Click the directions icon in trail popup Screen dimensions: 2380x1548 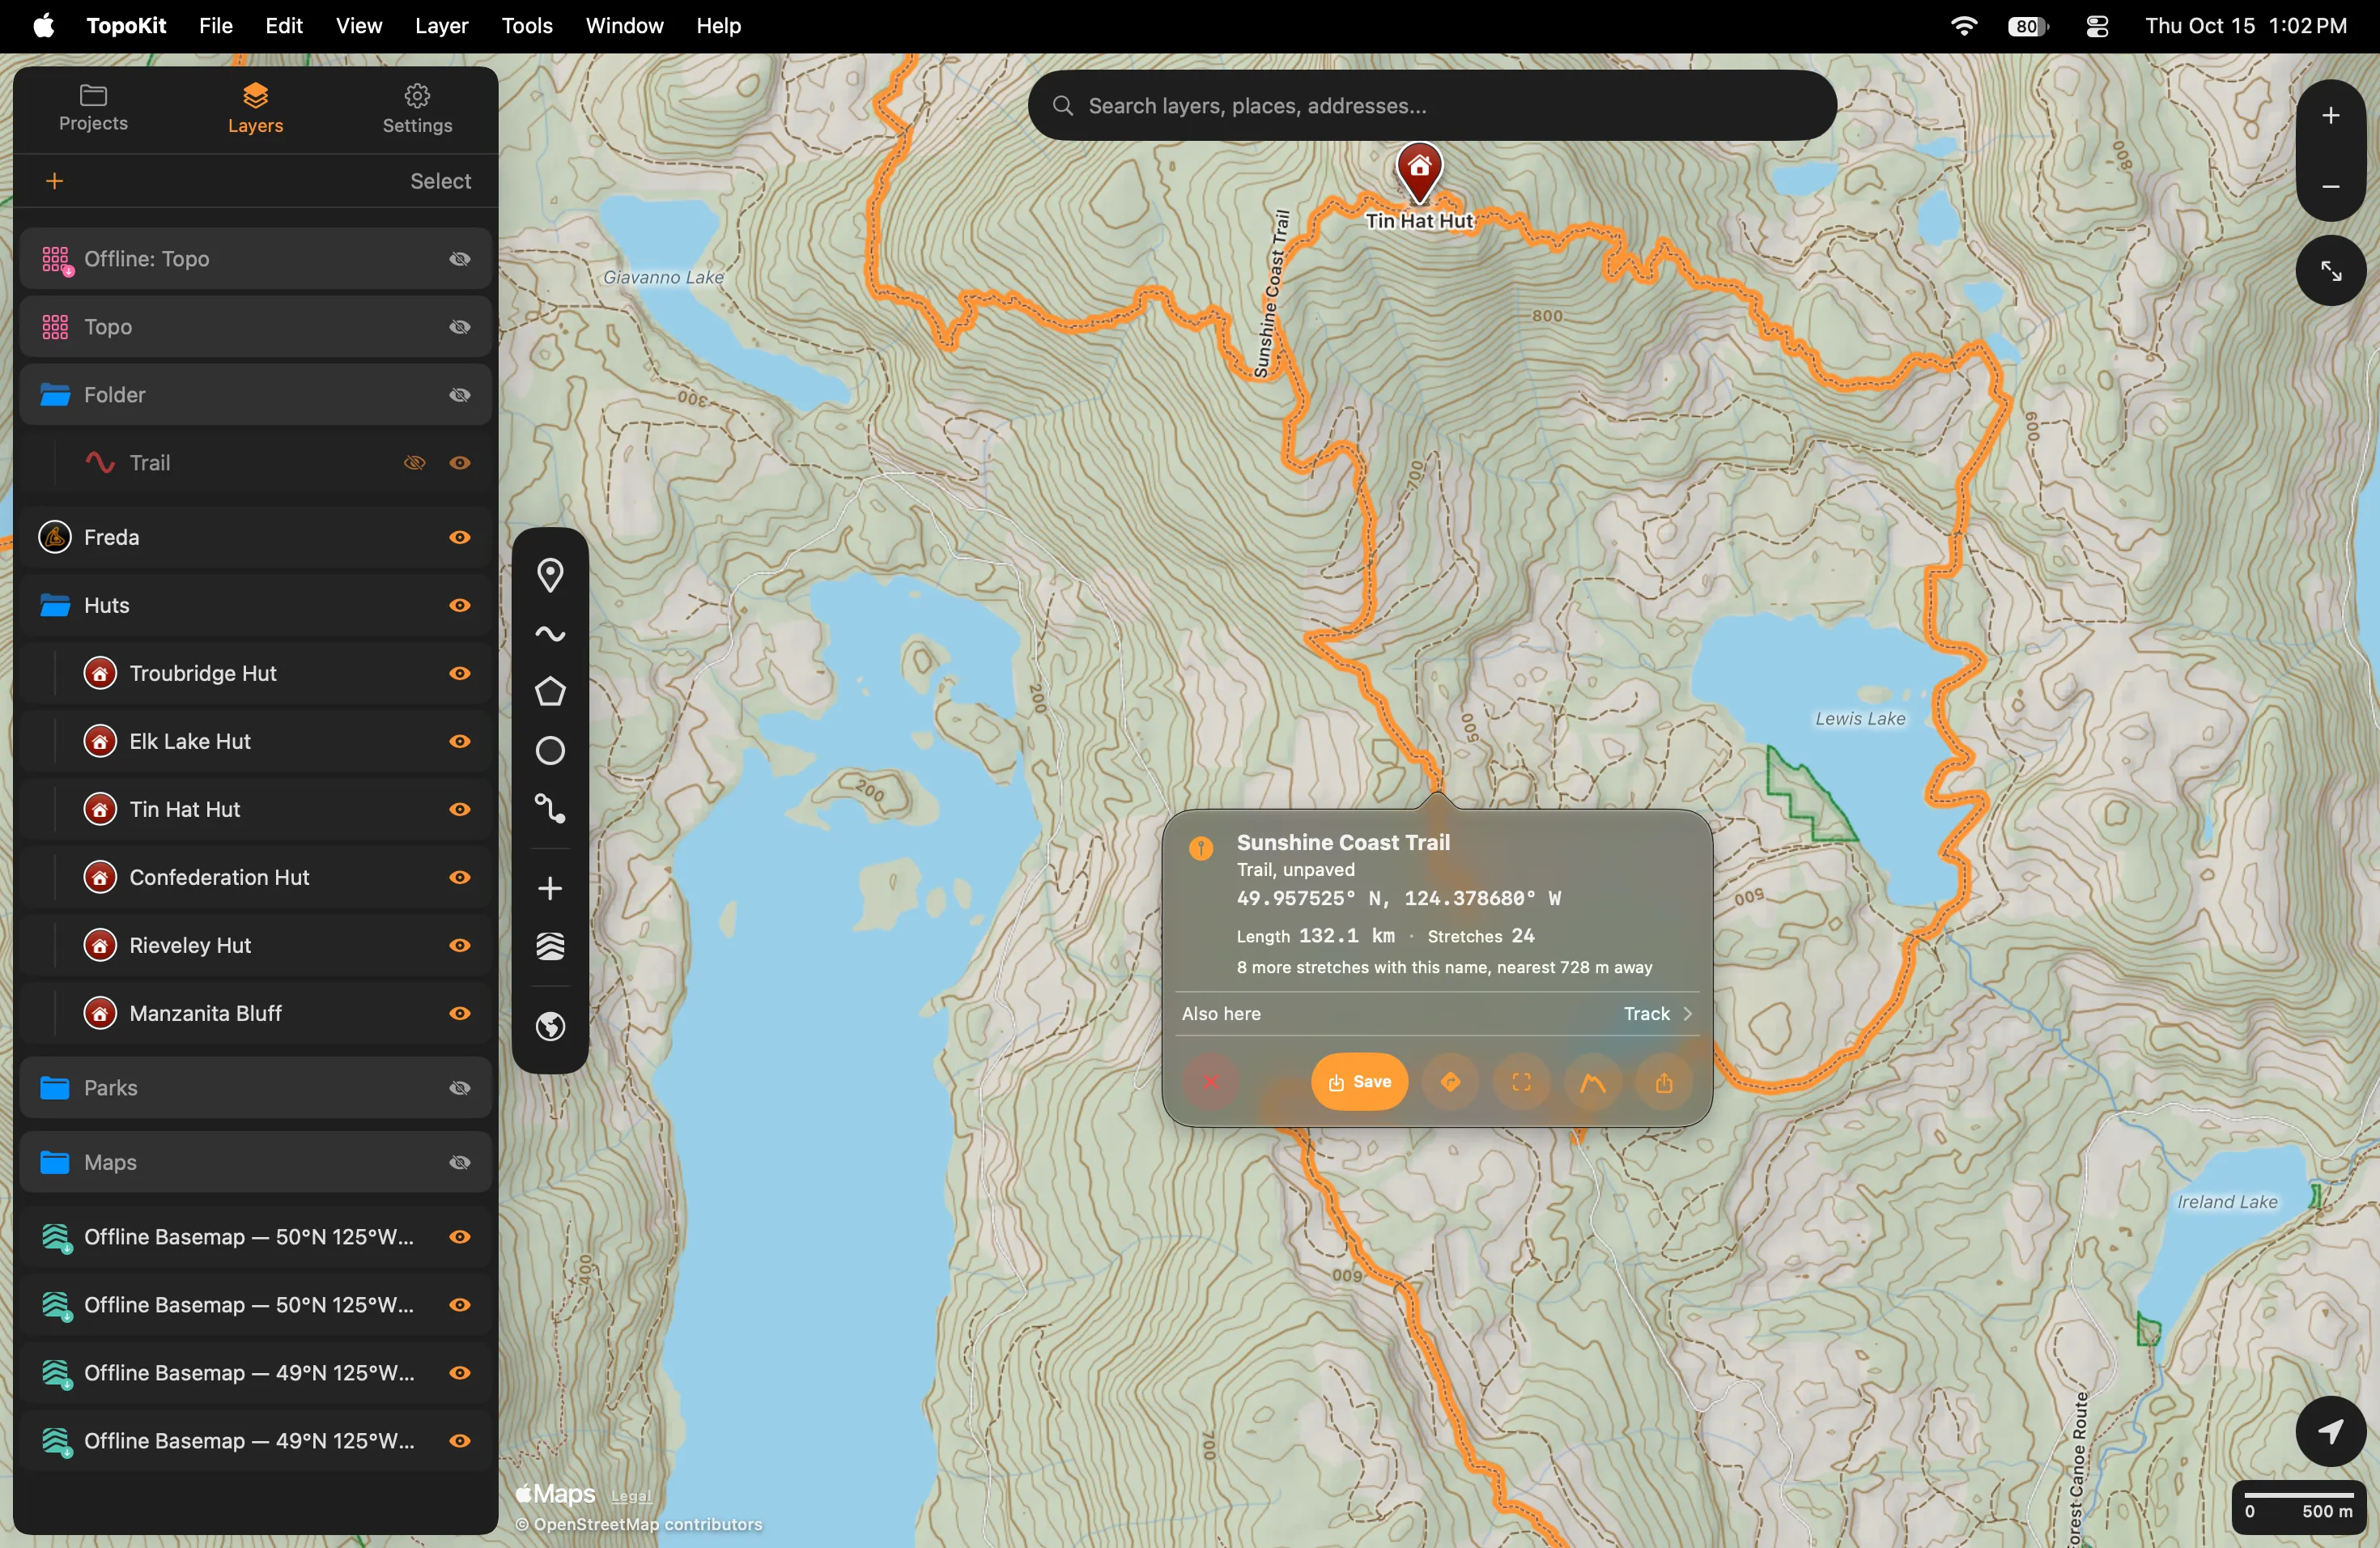pyautogui.click(x=1451, y=1082)
